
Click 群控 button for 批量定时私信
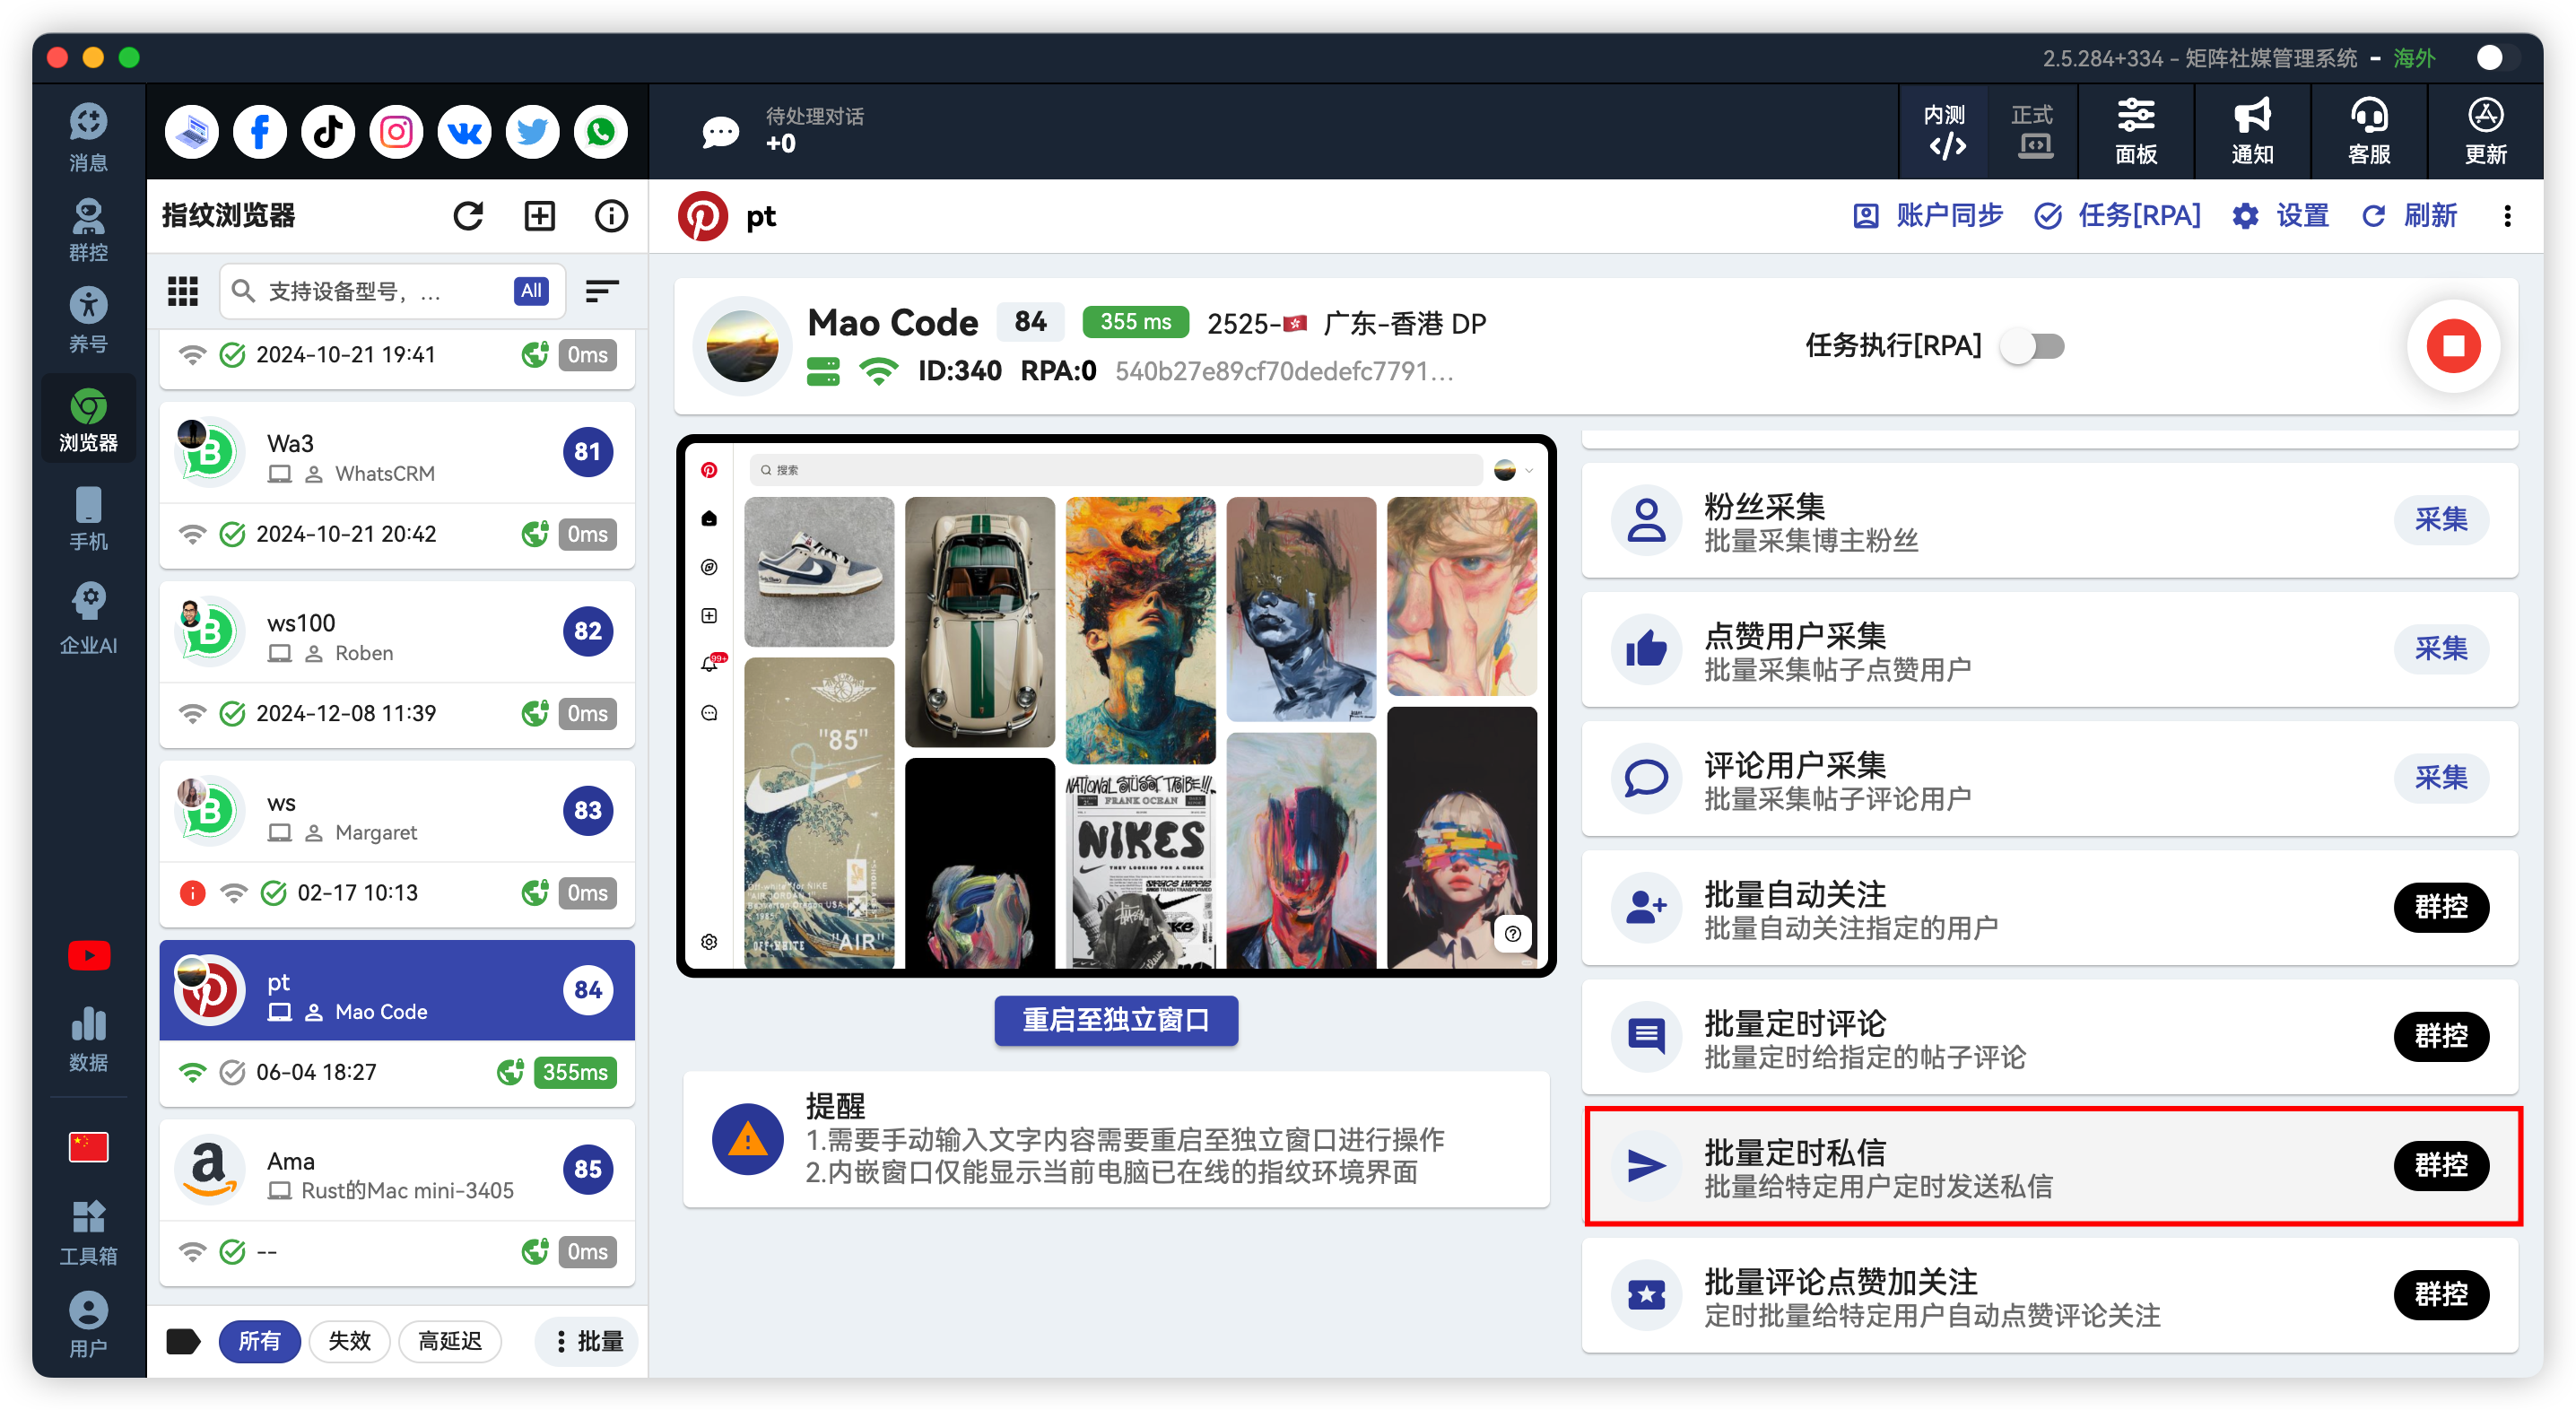tap(2441, 1165)
